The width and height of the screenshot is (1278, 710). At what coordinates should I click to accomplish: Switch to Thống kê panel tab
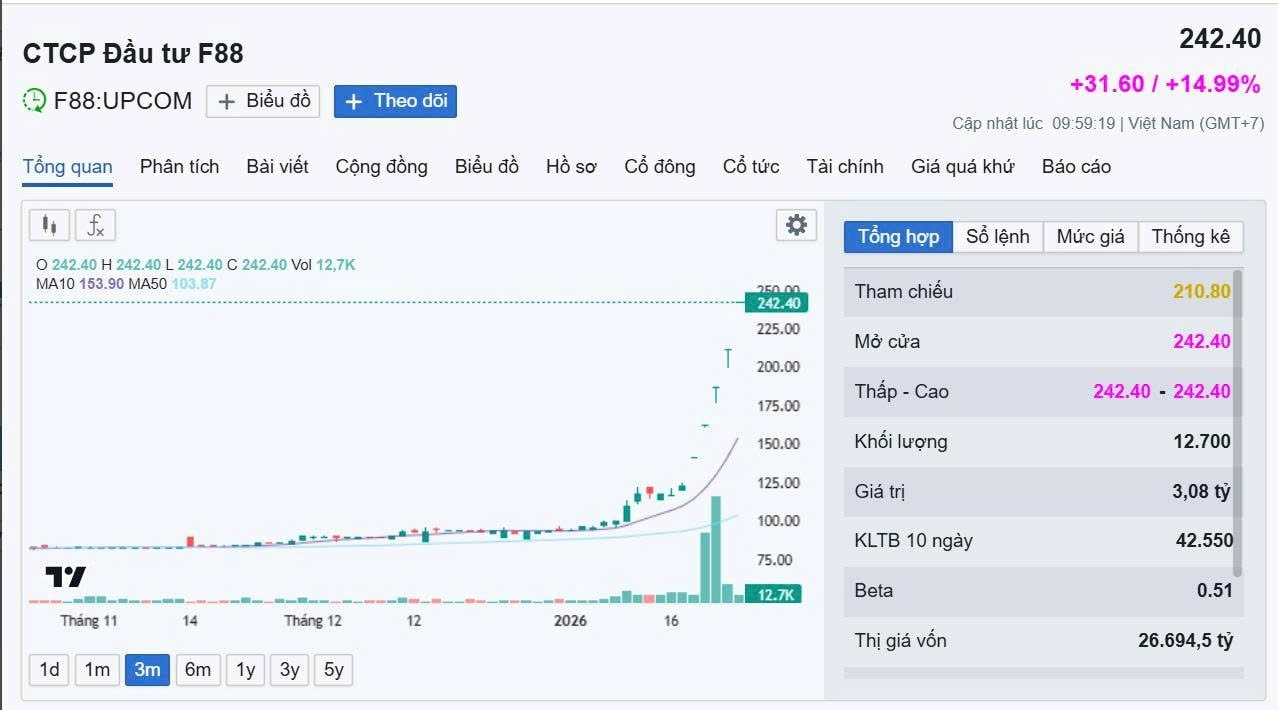pos(1191,237)
